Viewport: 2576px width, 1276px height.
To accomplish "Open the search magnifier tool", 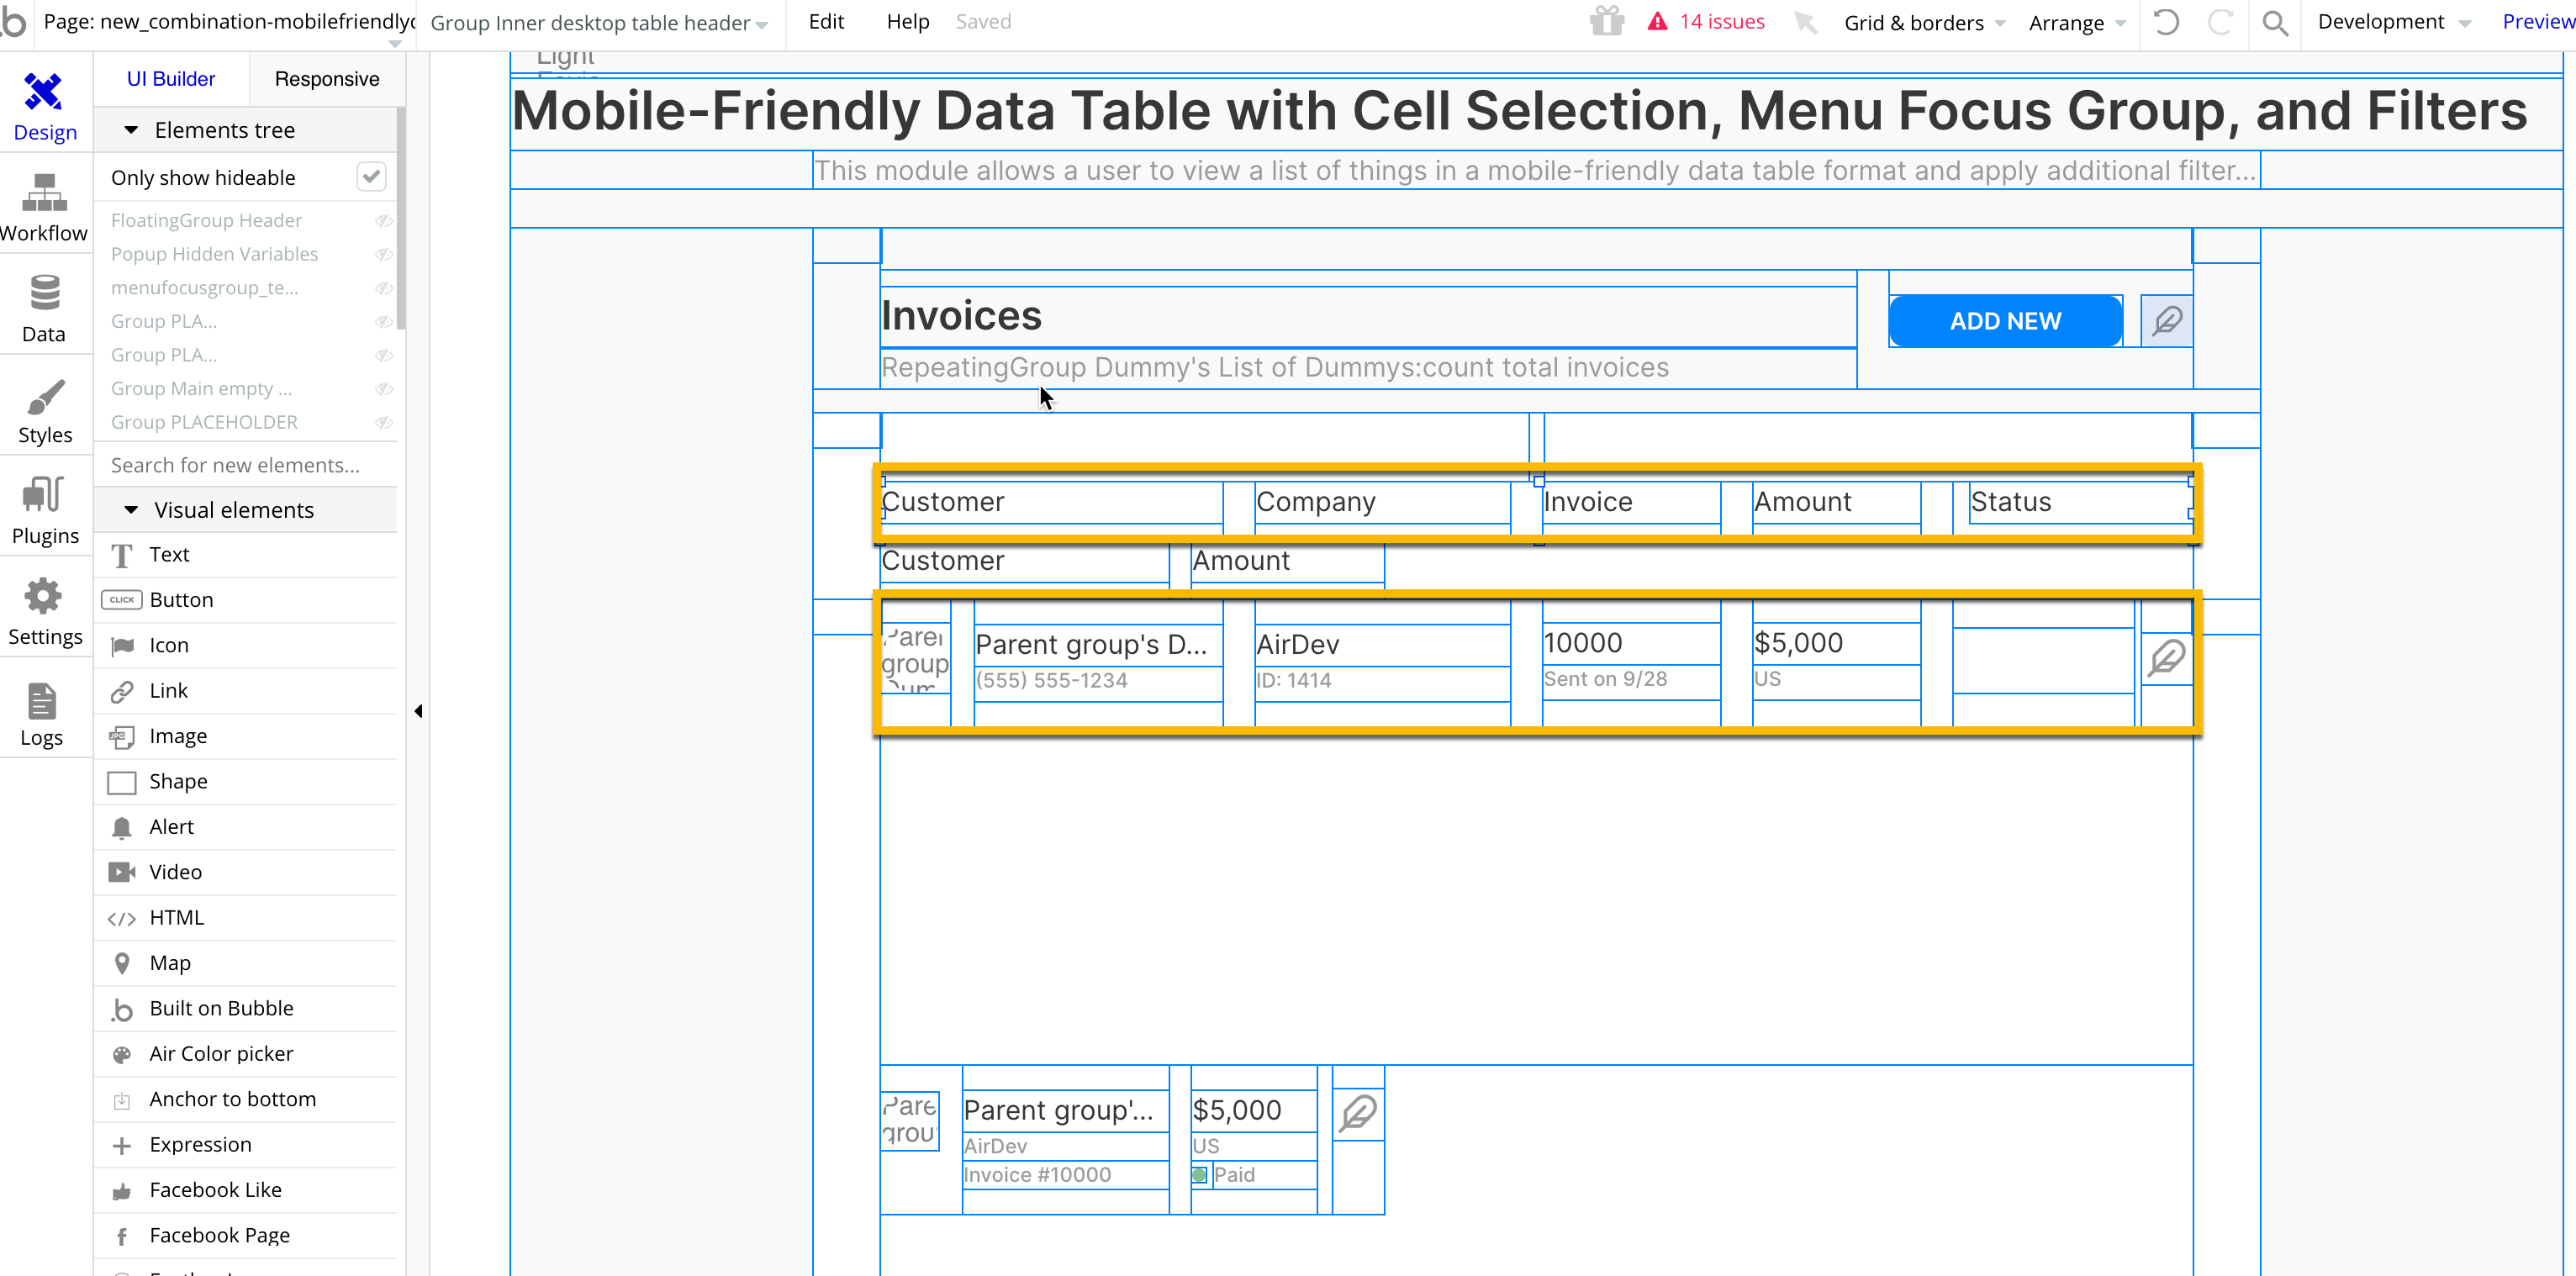I will (2275, 22).
